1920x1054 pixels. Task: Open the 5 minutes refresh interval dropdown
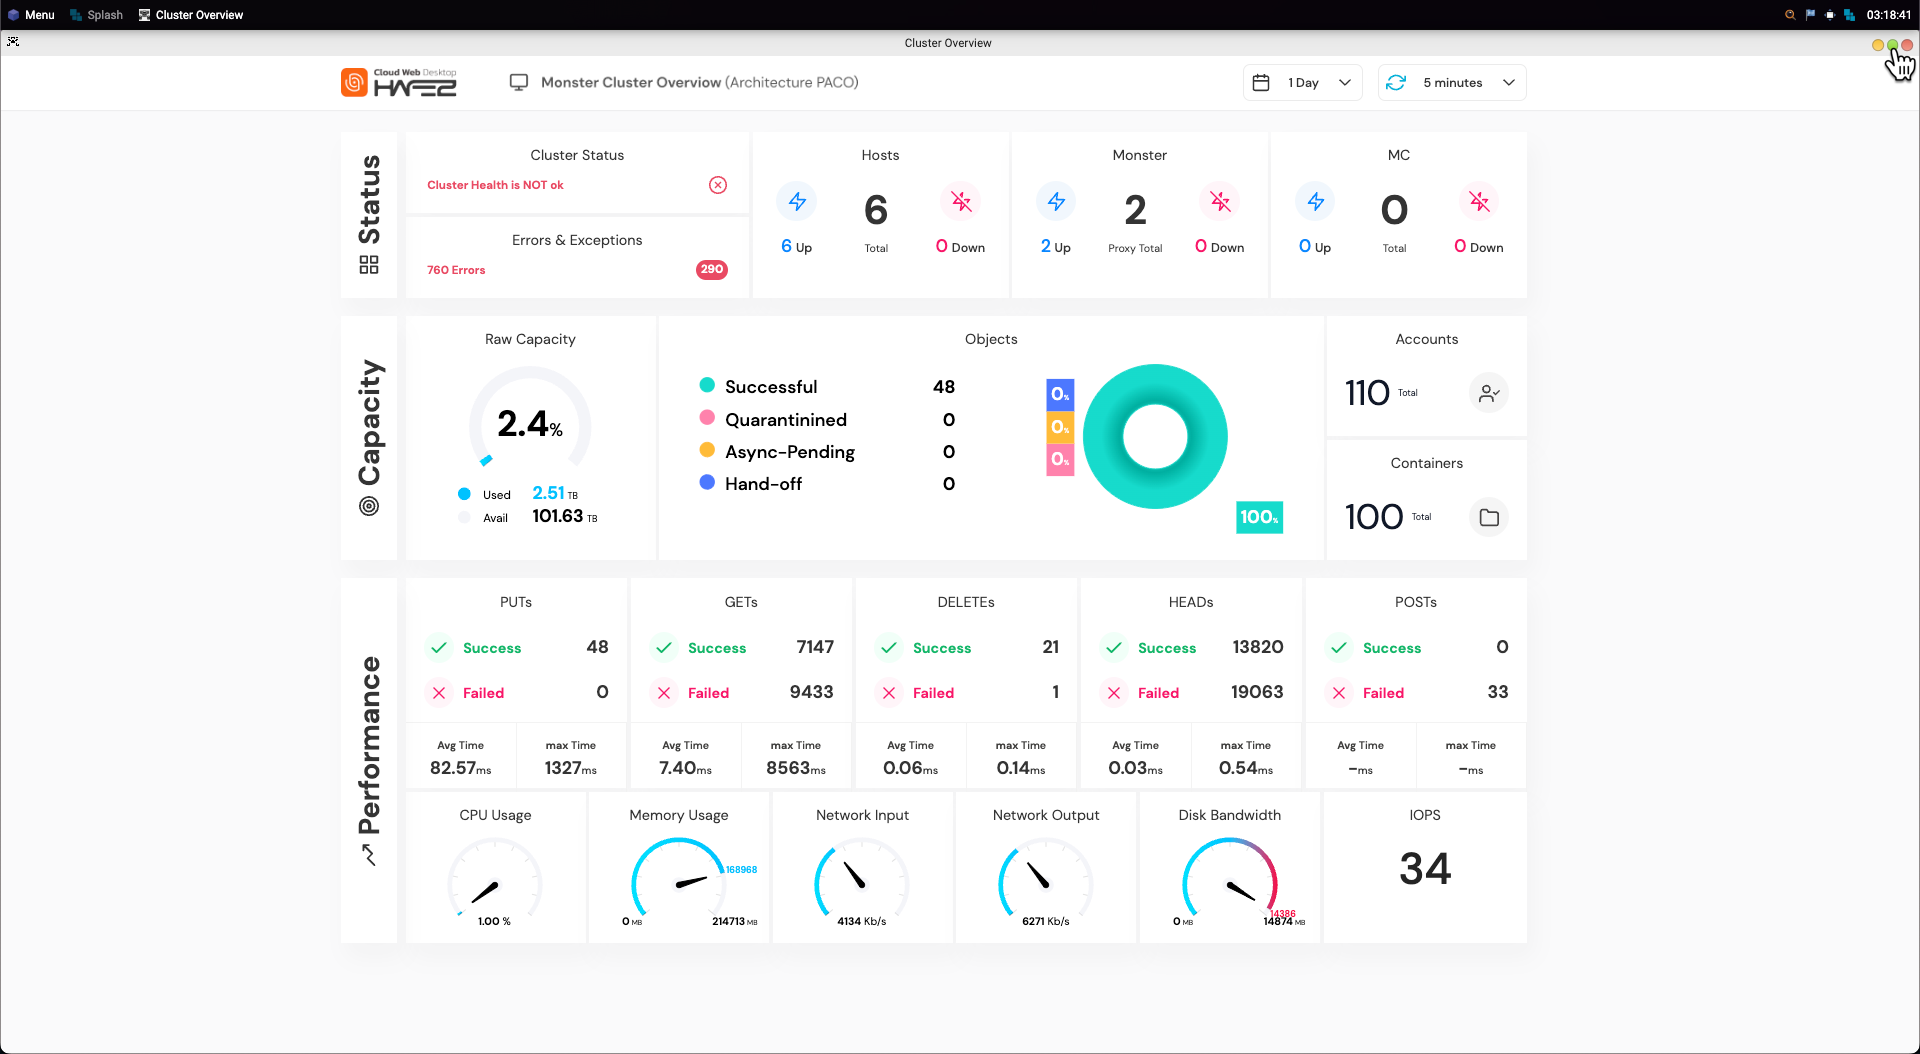[x=1508, y=83]
